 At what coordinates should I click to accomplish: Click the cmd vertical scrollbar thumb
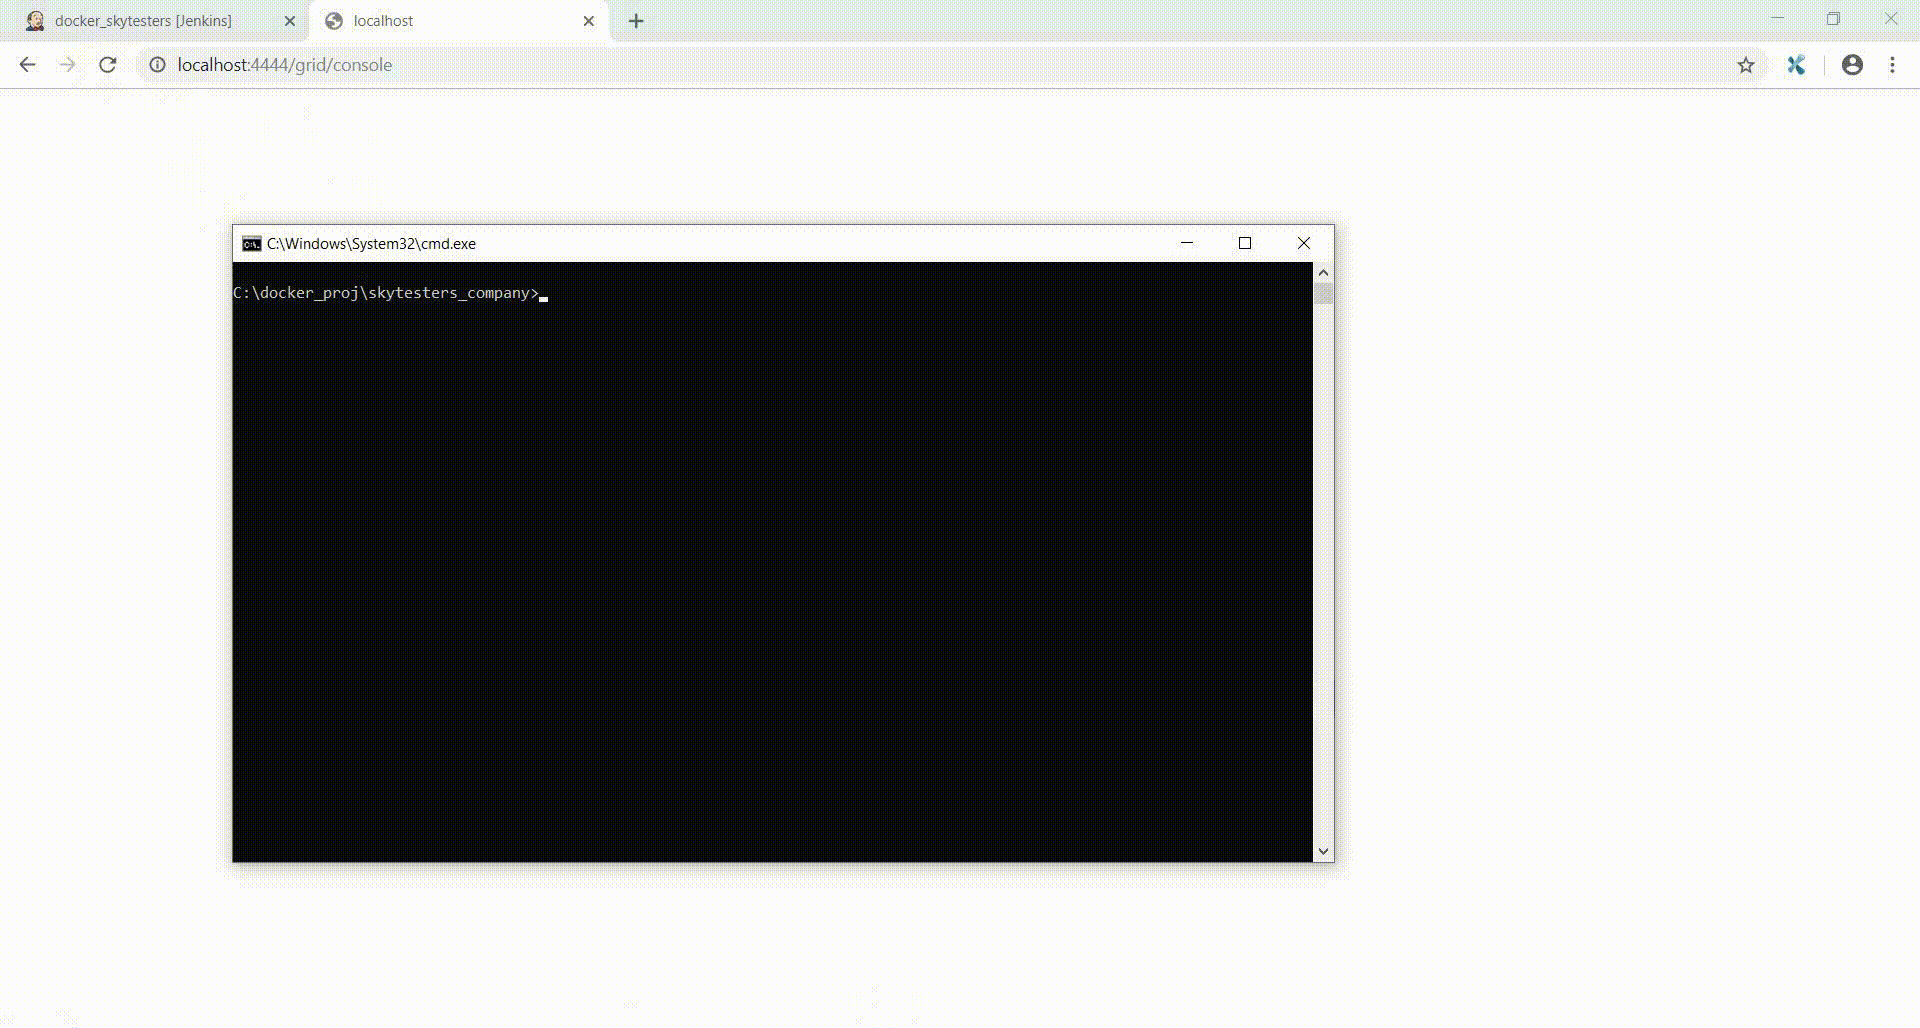[1323, 293]
